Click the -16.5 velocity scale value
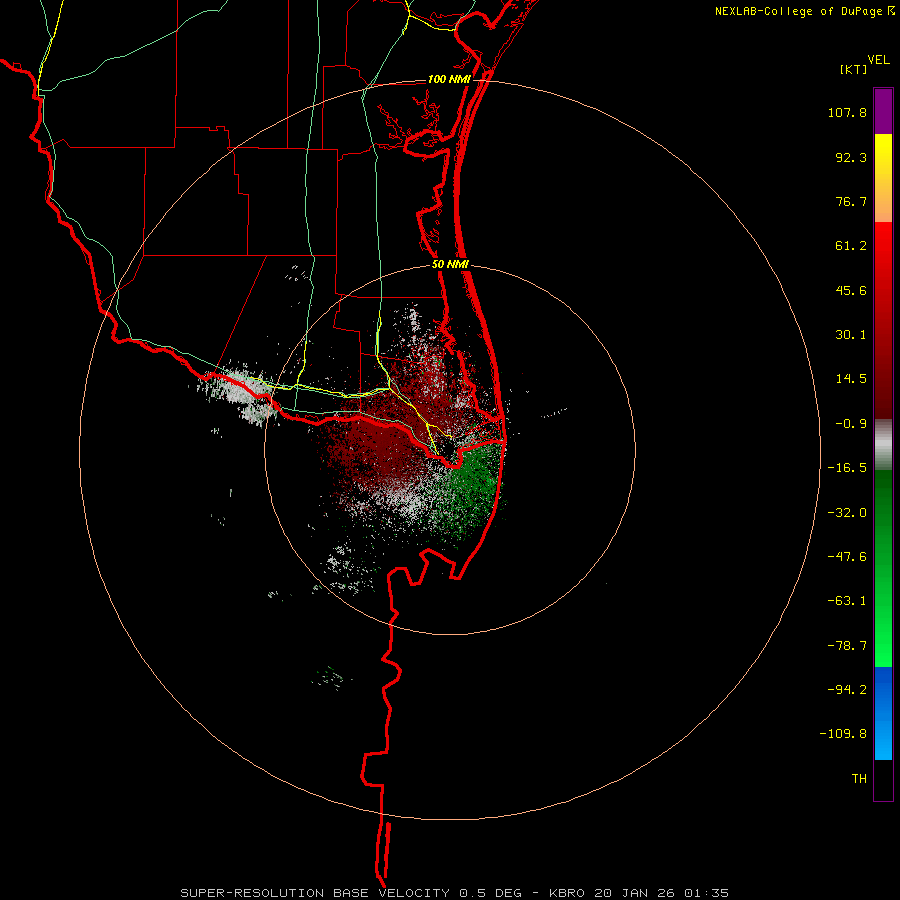 click(x=847, y=468)
